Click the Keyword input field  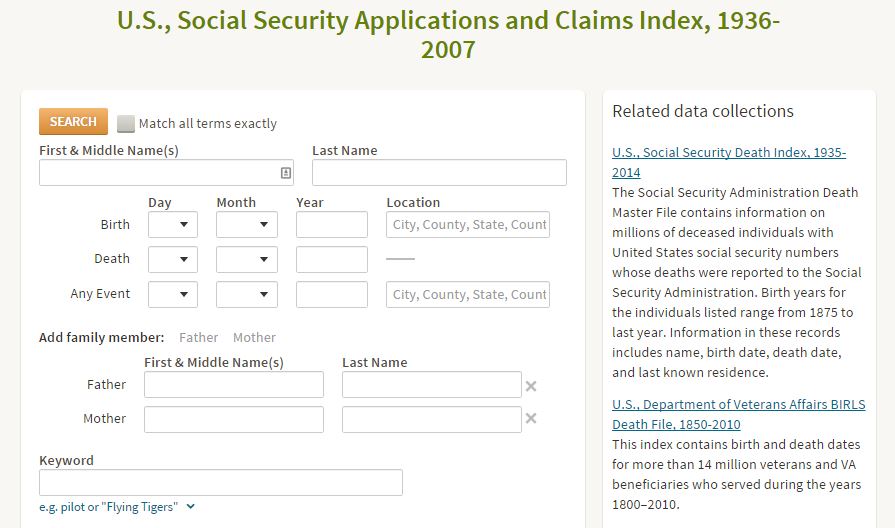[220, 482]
